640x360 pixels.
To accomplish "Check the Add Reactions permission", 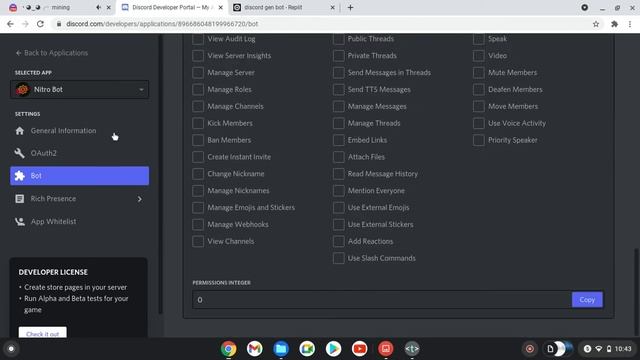I will click(338, 241).
